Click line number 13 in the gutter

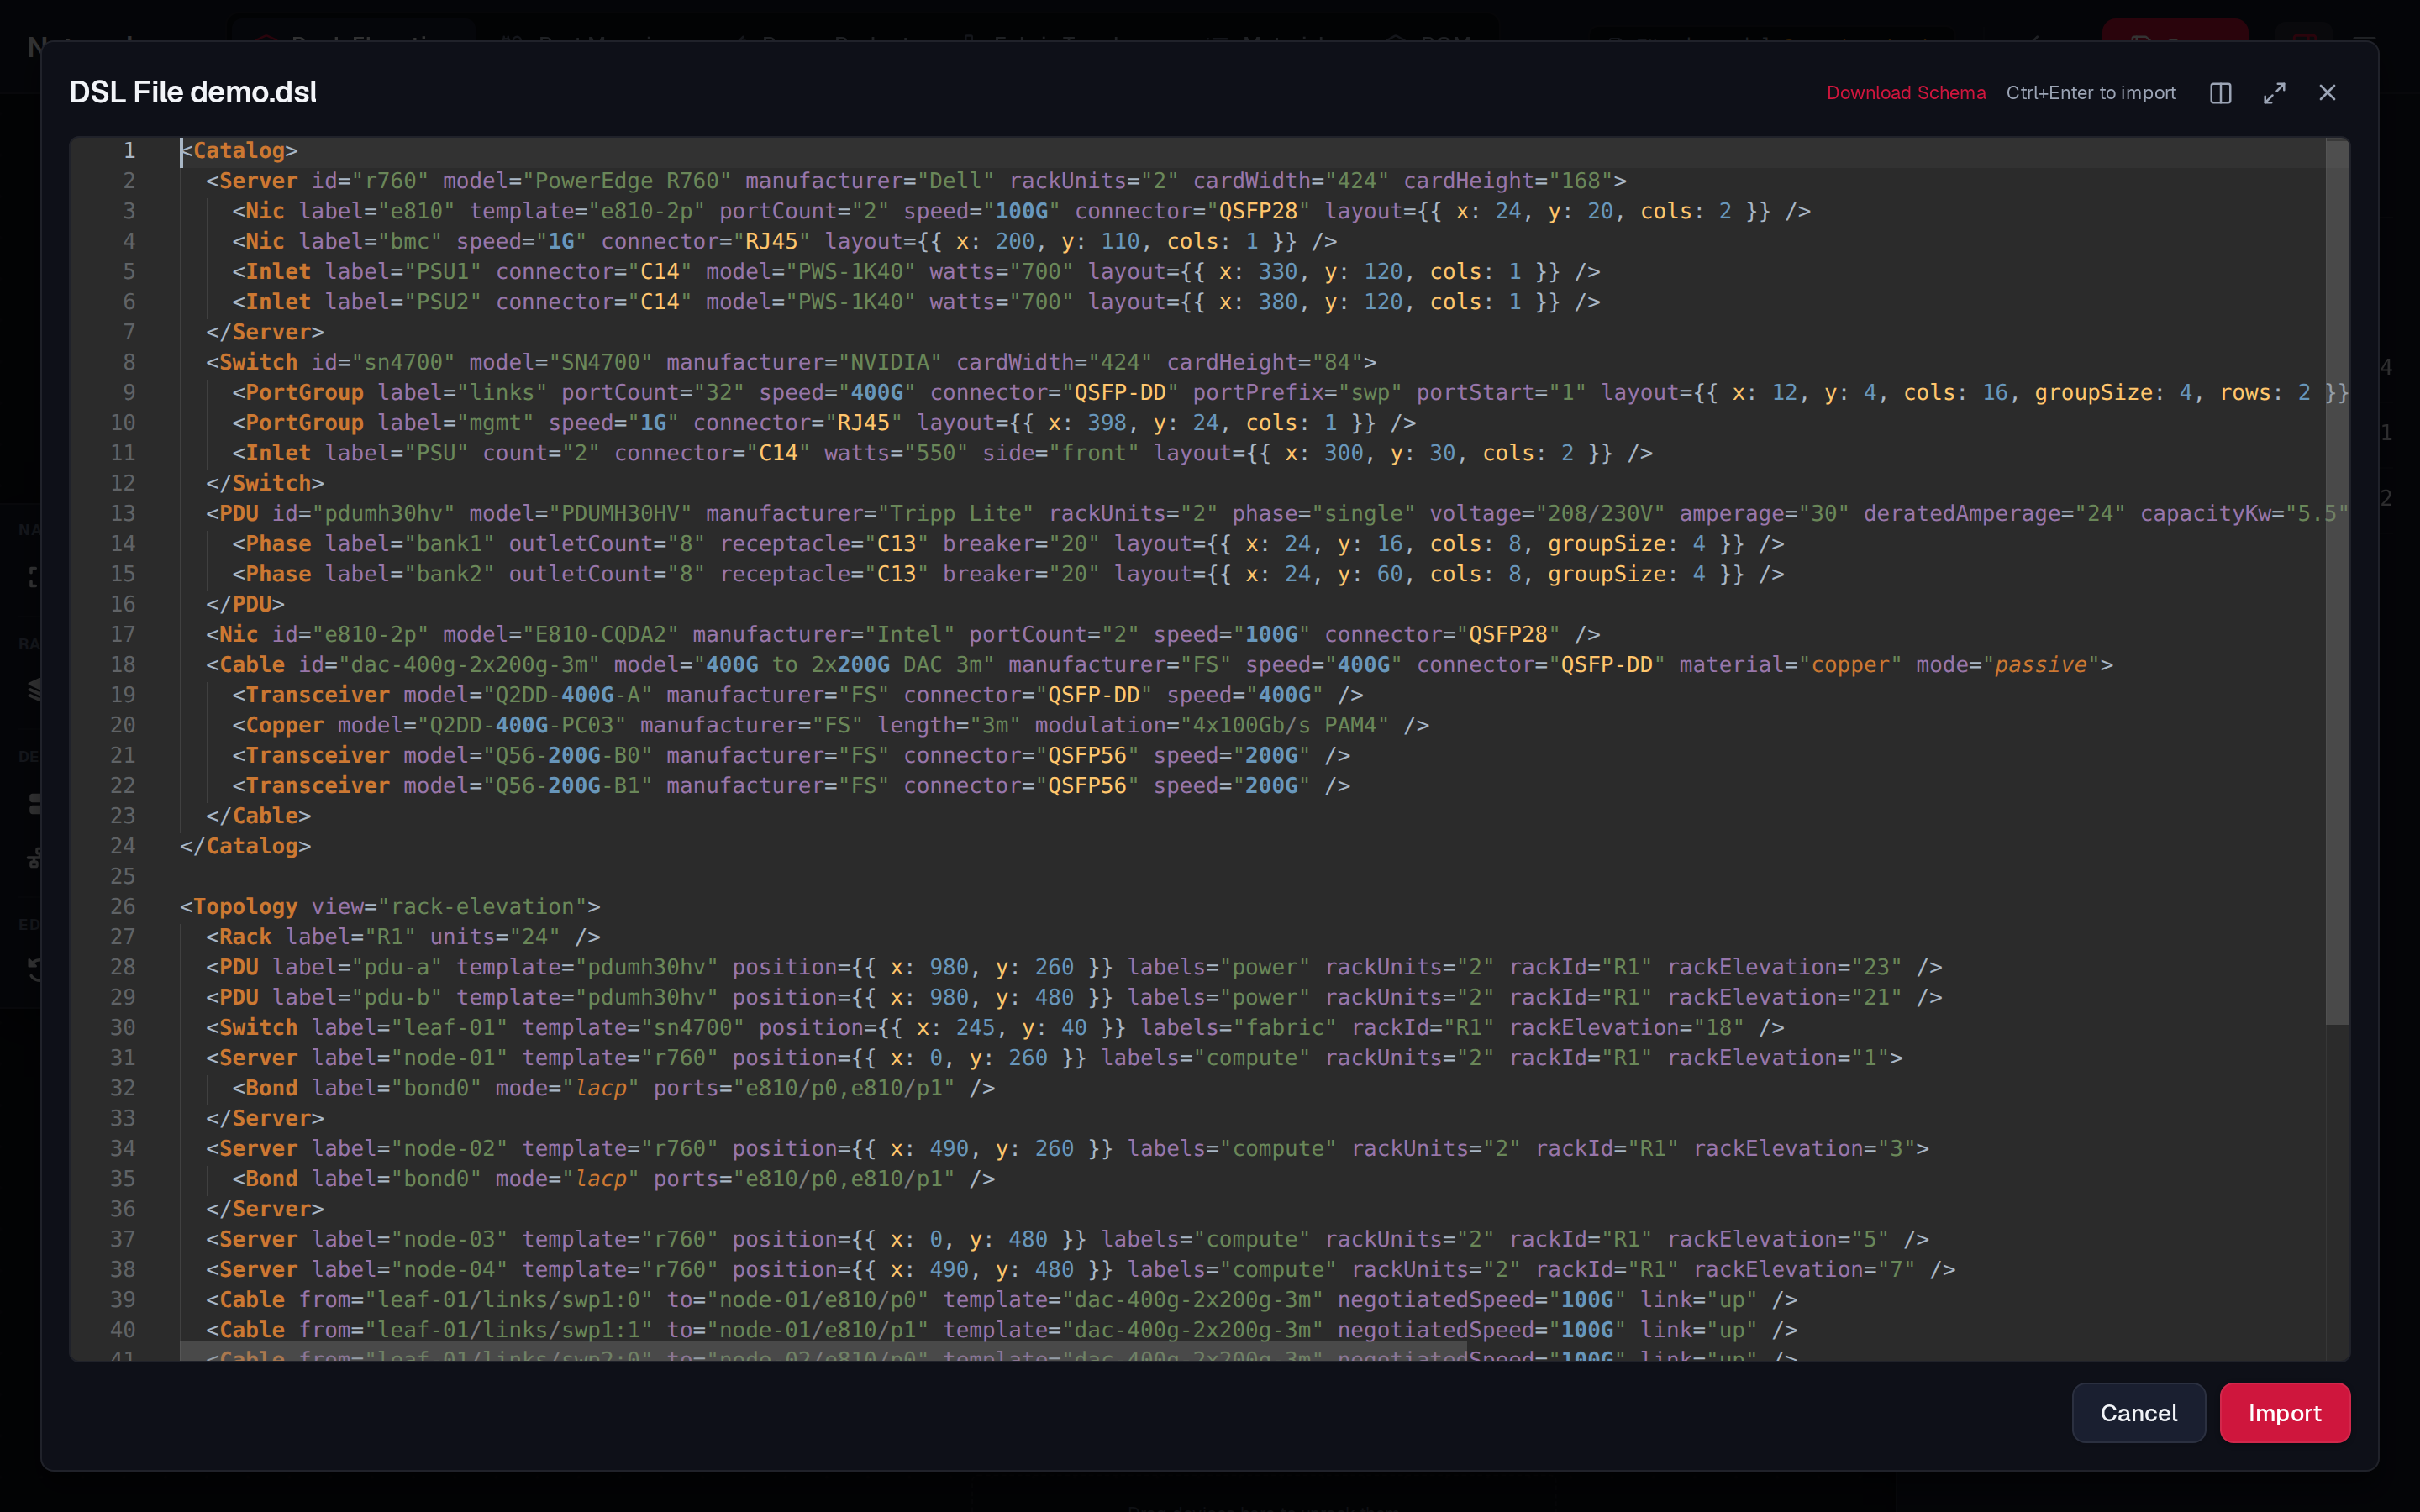[122, 513]
